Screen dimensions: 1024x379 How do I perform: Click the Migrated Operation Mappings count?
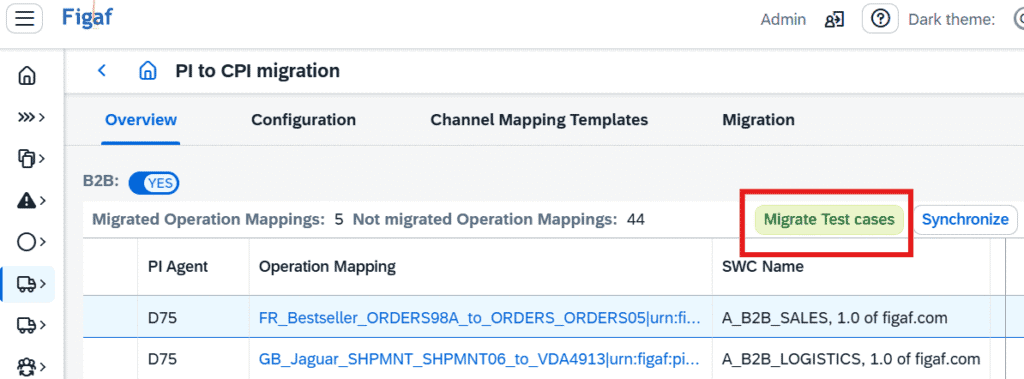click(339, 220)
